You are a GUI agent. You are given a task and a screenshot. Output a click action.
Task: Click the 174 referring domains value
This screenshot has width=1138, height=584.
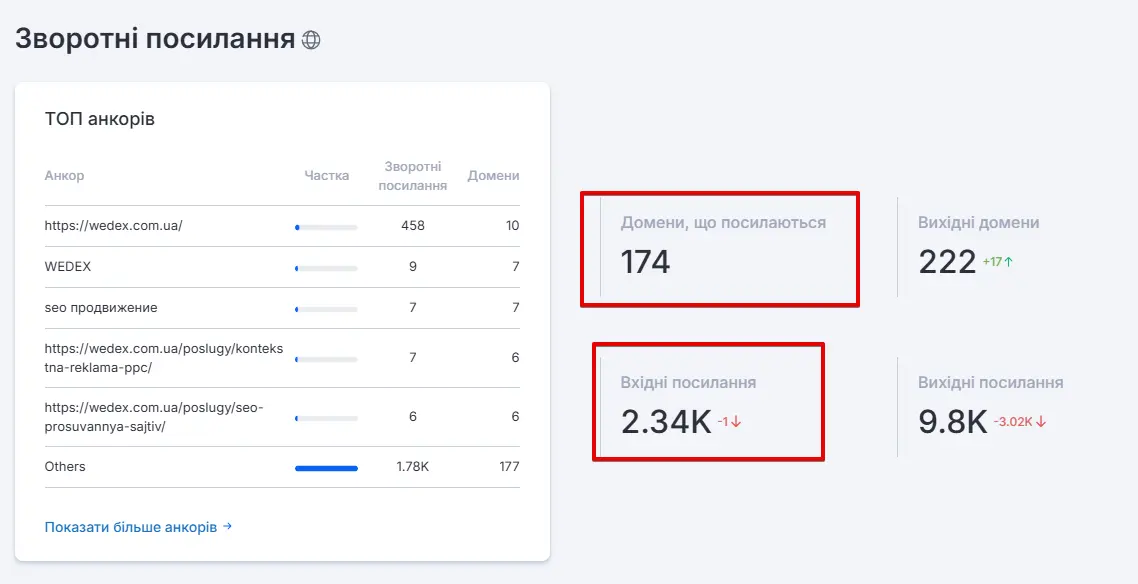pyautogui.click(x=646, y=262)
